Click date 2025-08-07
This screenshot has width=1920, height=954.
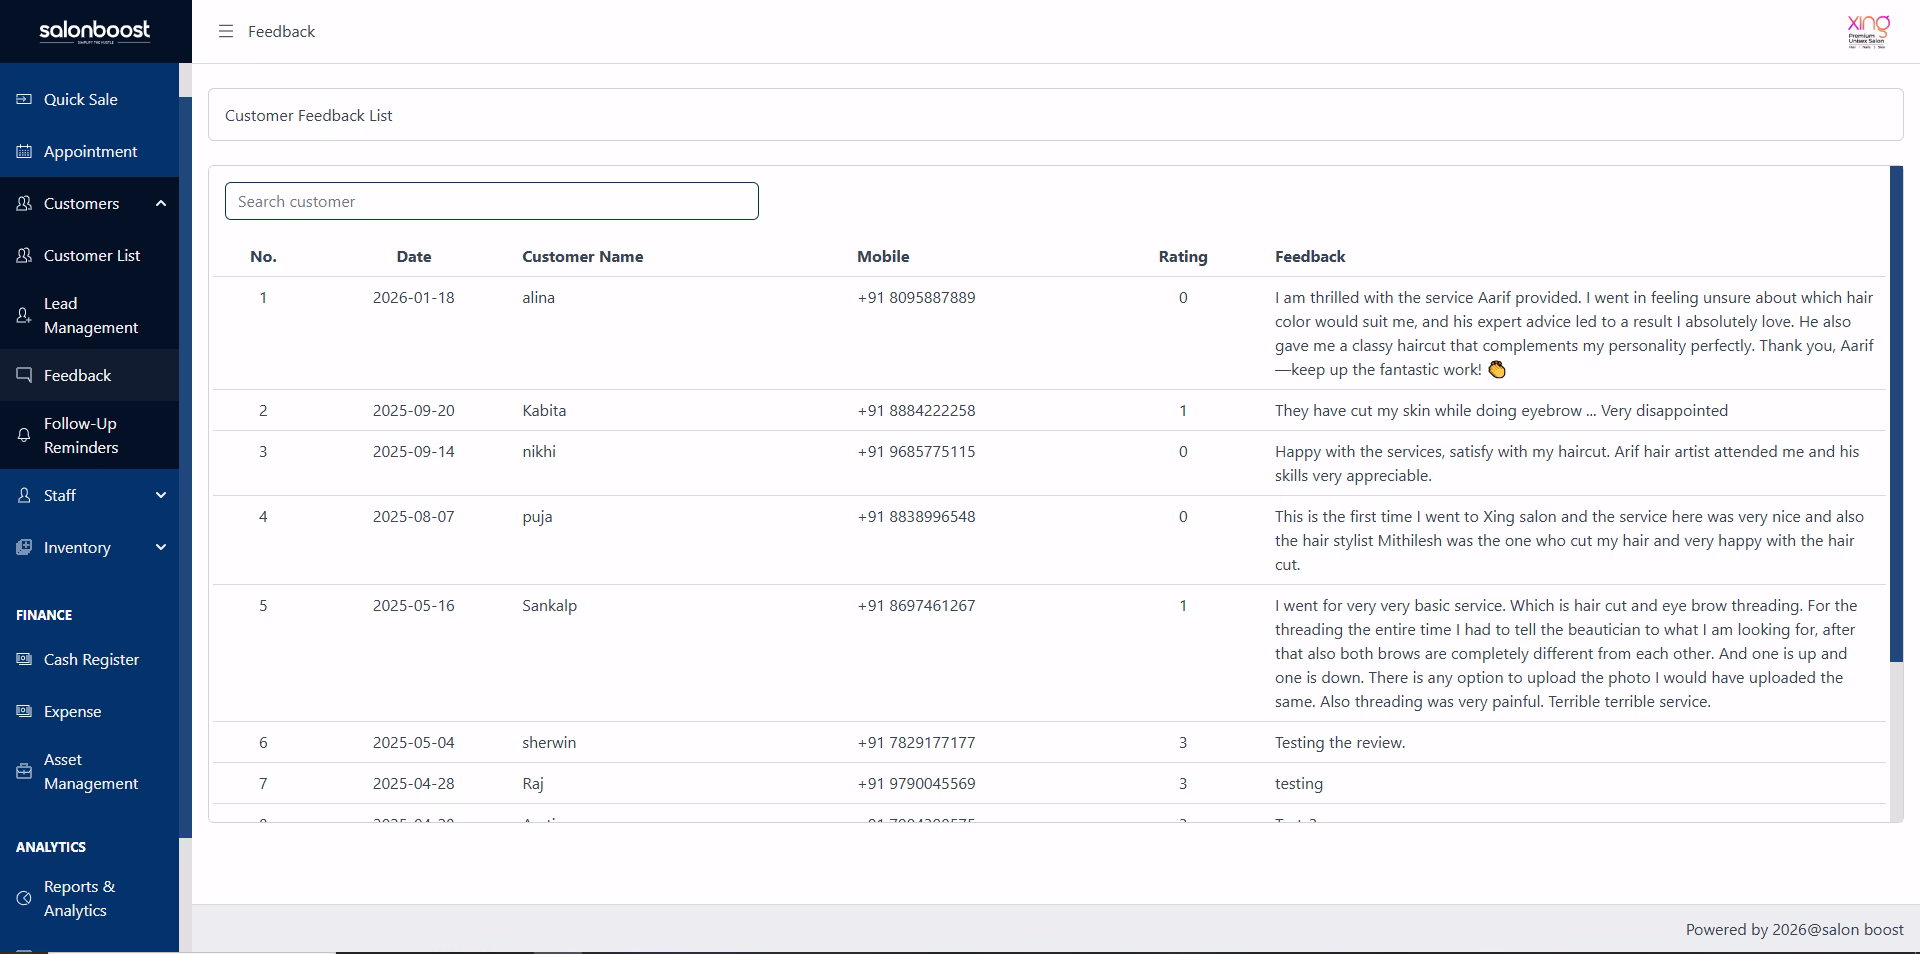click(413, 516)
